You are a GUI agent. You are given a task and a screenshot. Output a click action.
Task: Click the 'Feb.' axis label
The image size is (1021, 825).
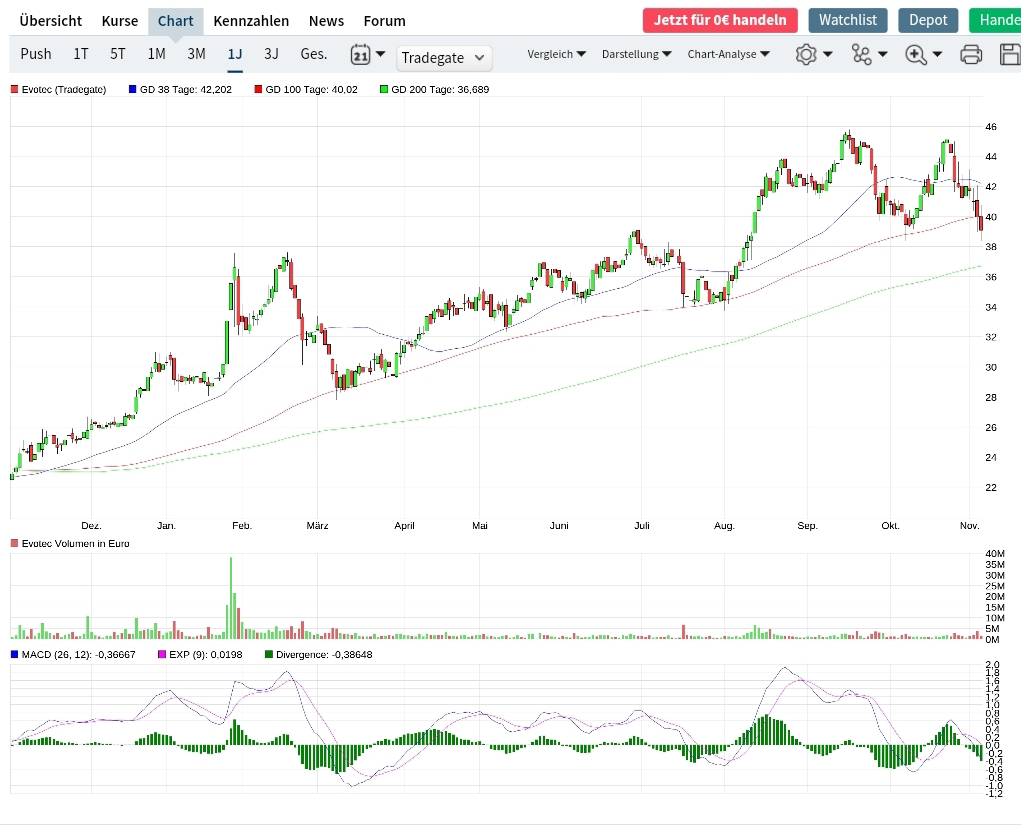tap(242, 525)
